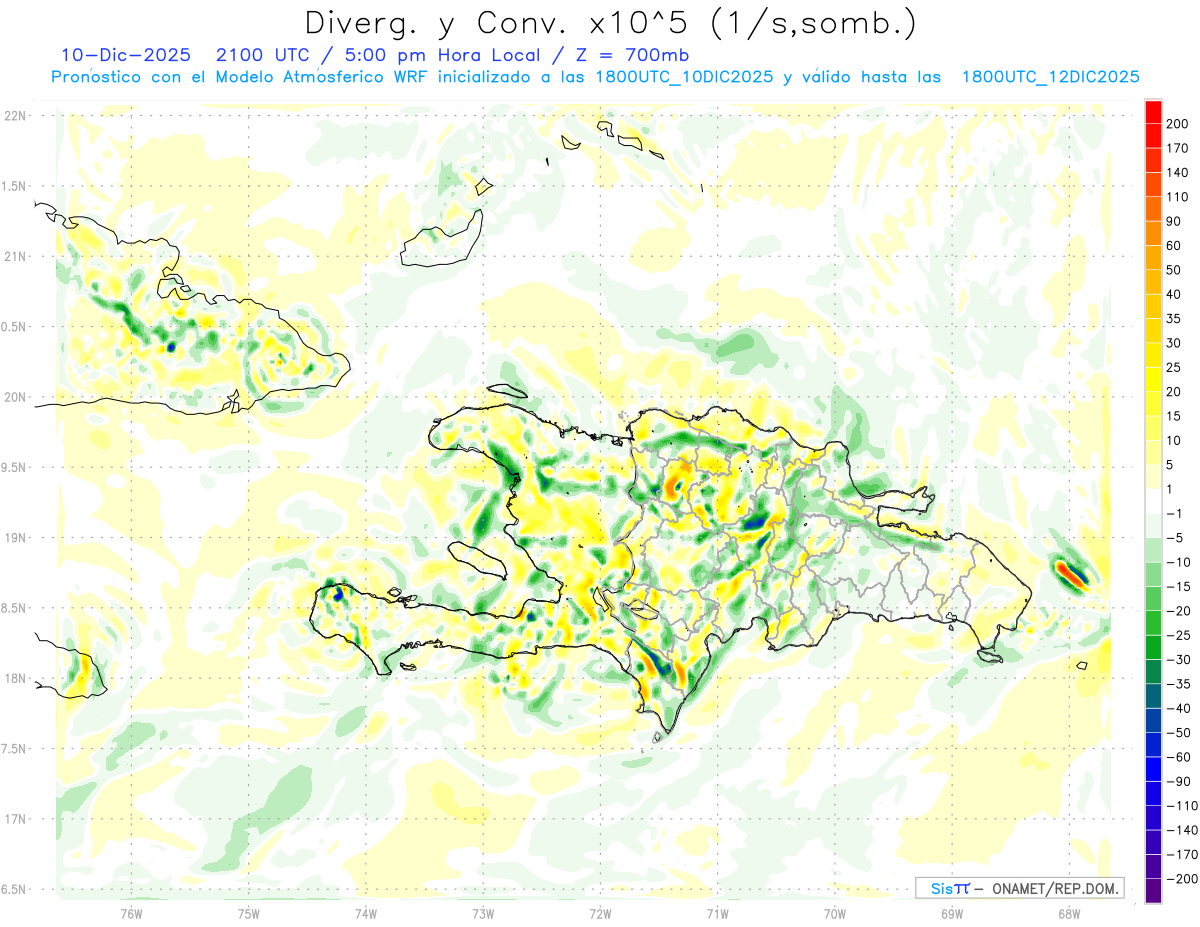Image resolution: width=1200 pixels, height=927 pixels.
Task: Click the blue 'Sis' logo text
Action: [942, 888]
